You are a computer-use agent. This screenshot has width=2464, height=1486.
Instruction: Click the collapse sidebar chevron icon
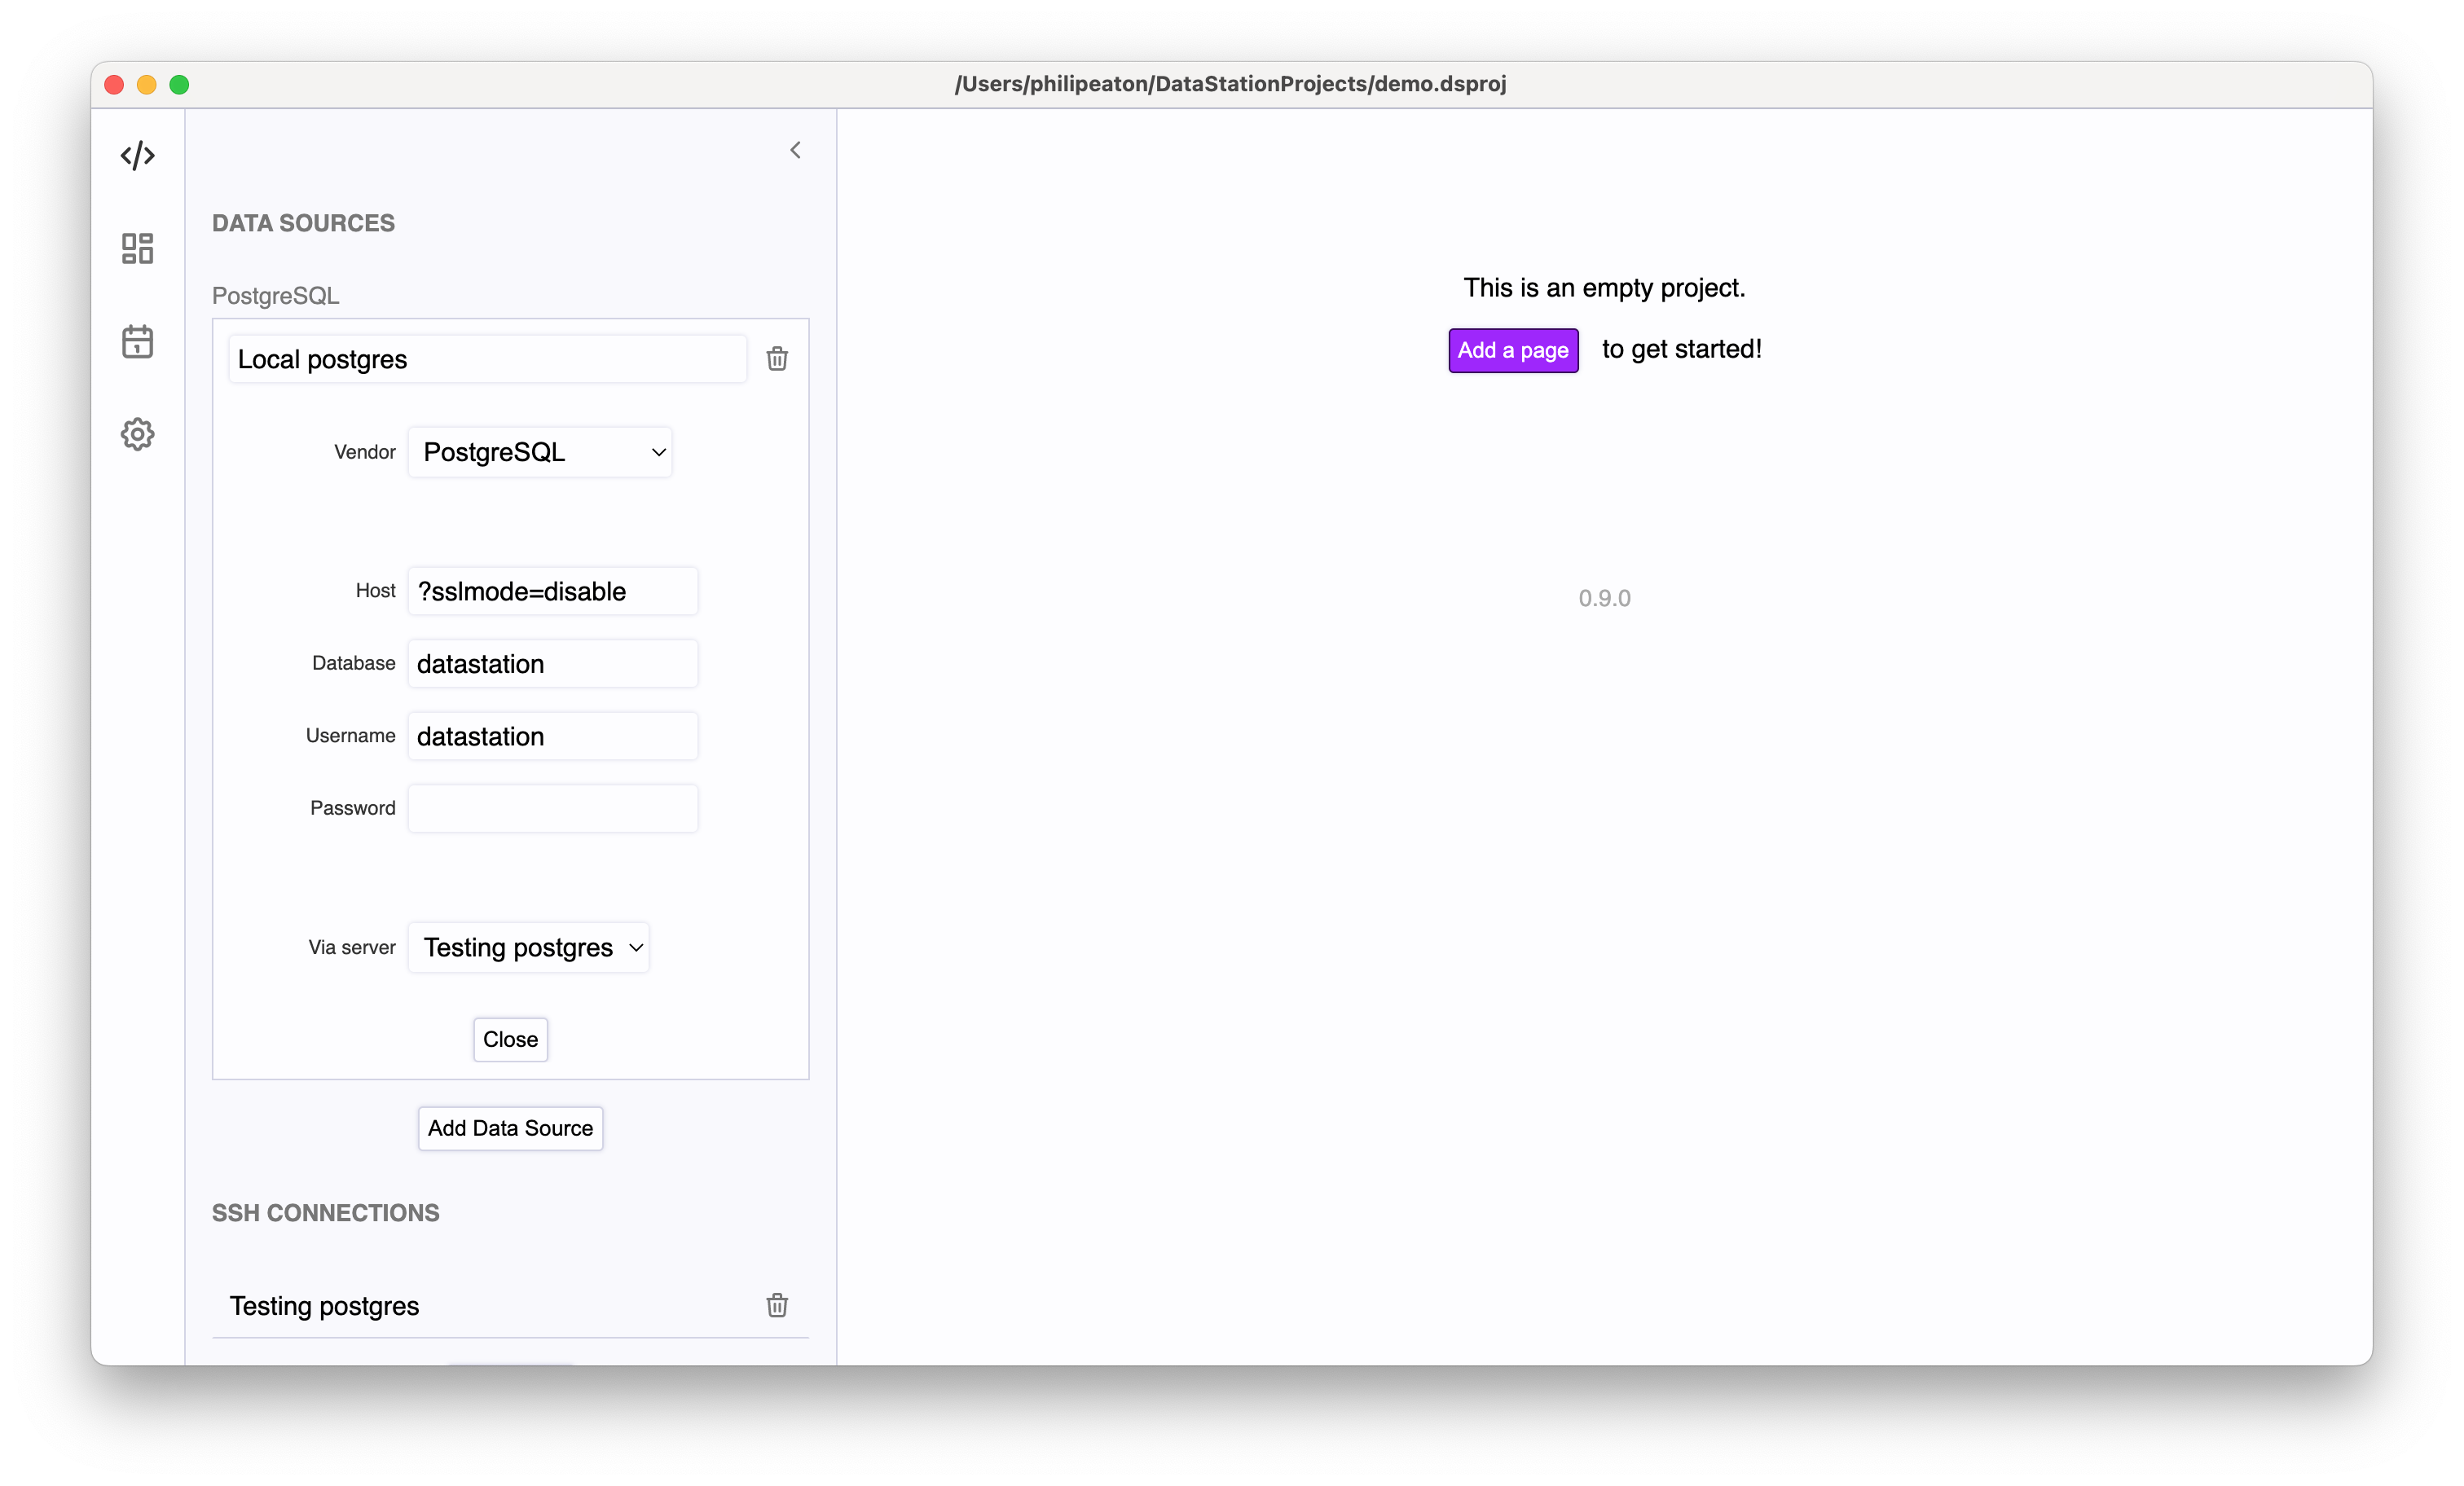(795, 150)
